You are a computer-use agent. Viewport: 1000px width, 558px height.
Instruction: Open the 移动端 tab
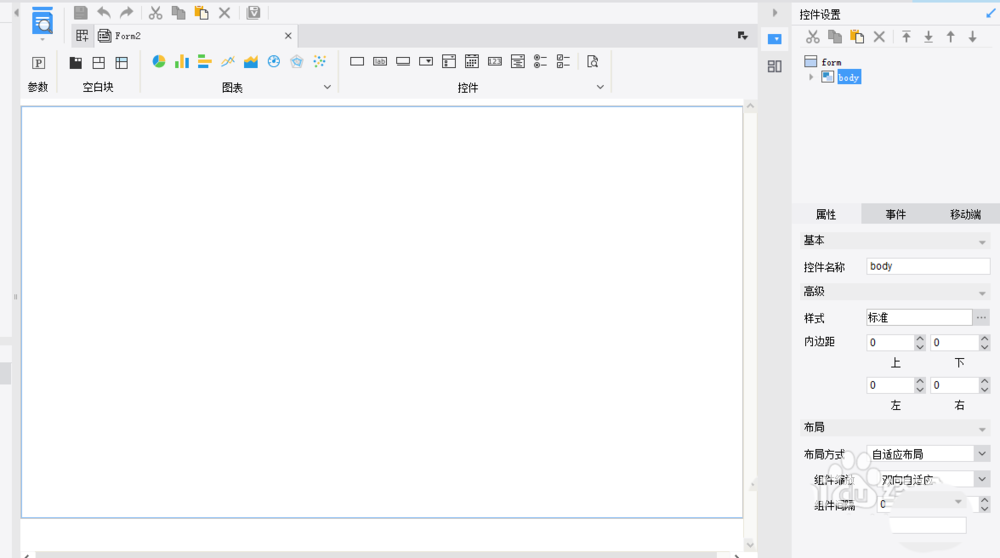[964, 215]
